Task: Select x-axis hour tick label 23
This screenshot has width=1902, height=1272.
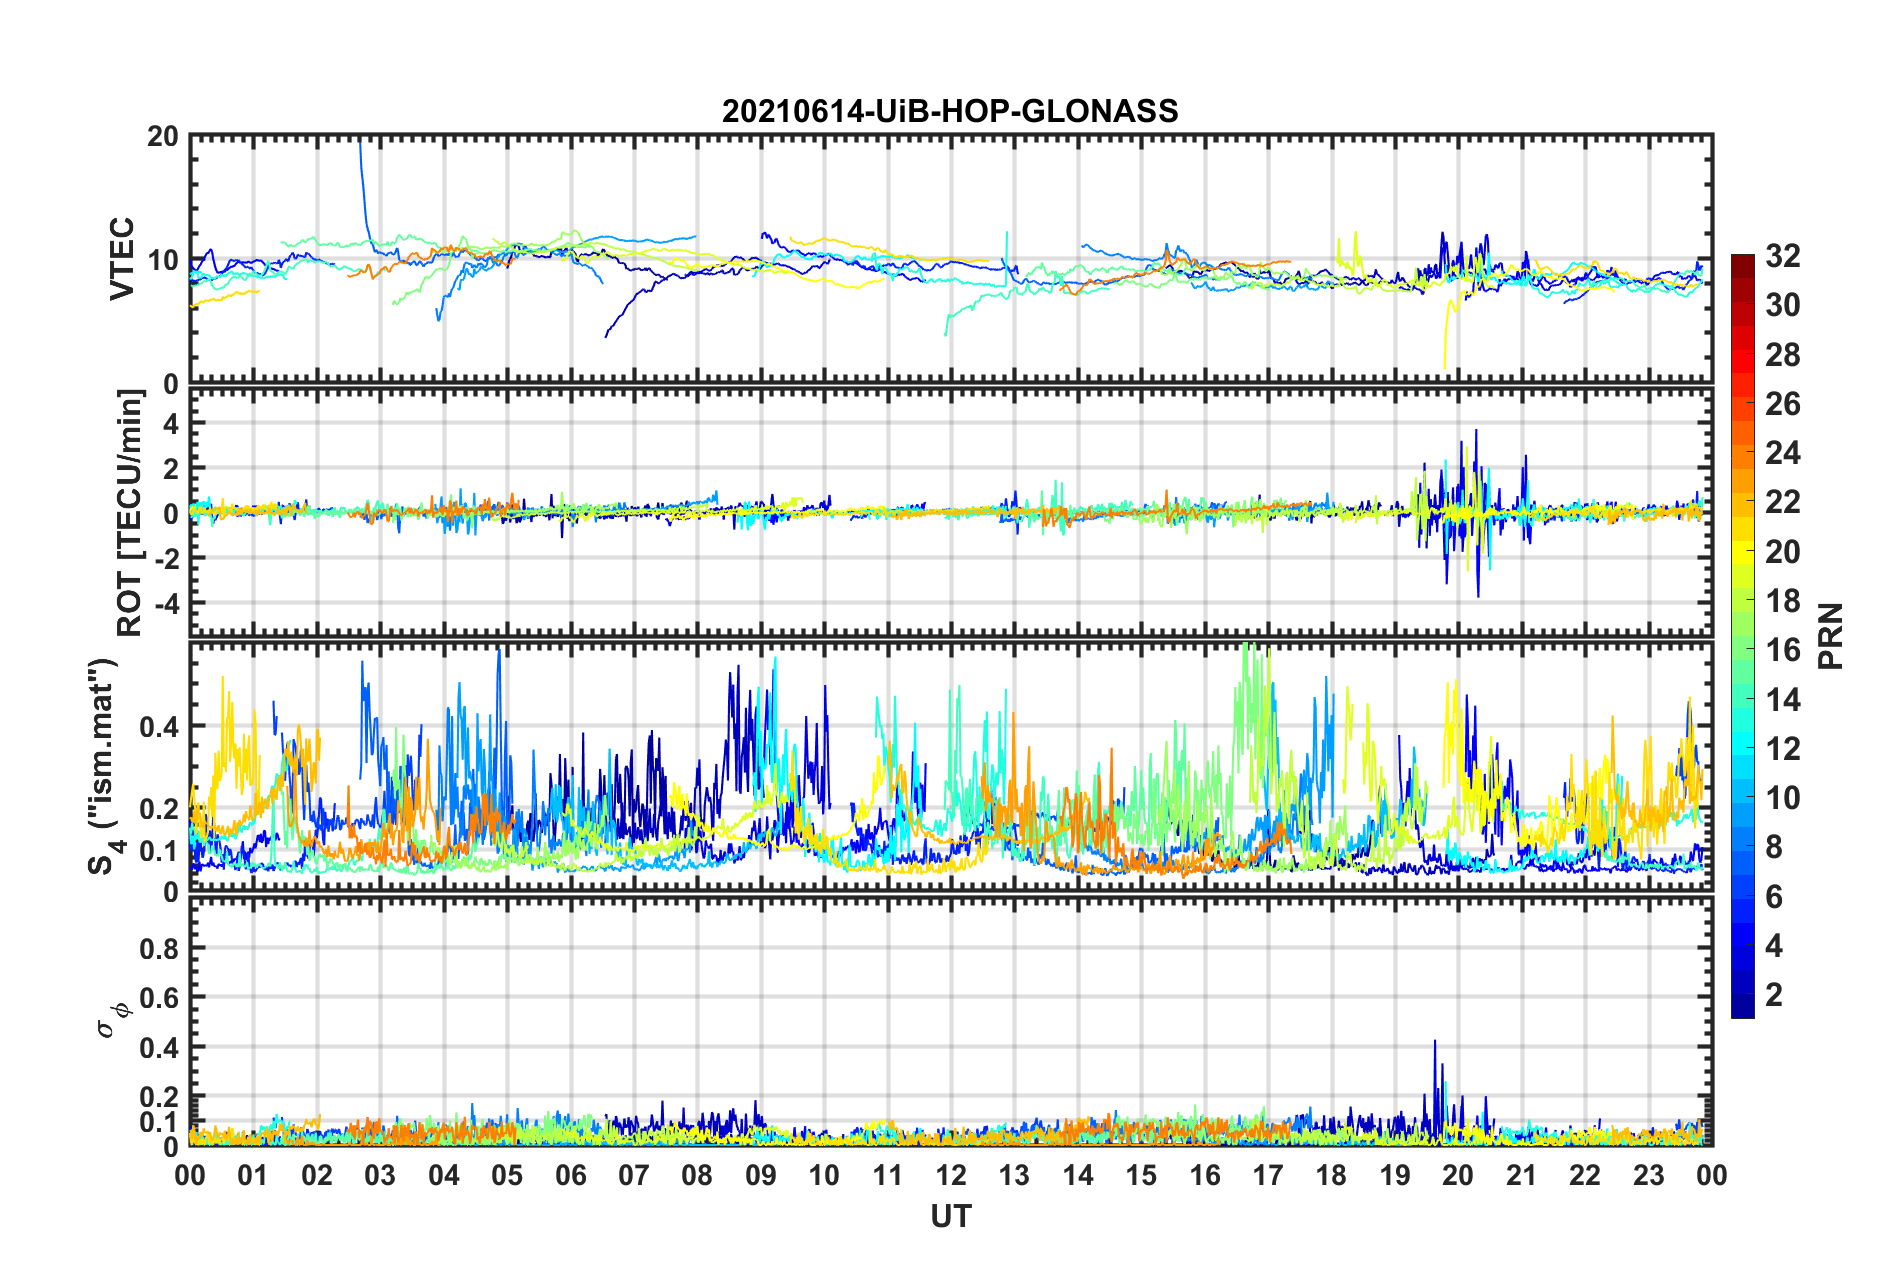Action: click(x=1649, y=1175)
